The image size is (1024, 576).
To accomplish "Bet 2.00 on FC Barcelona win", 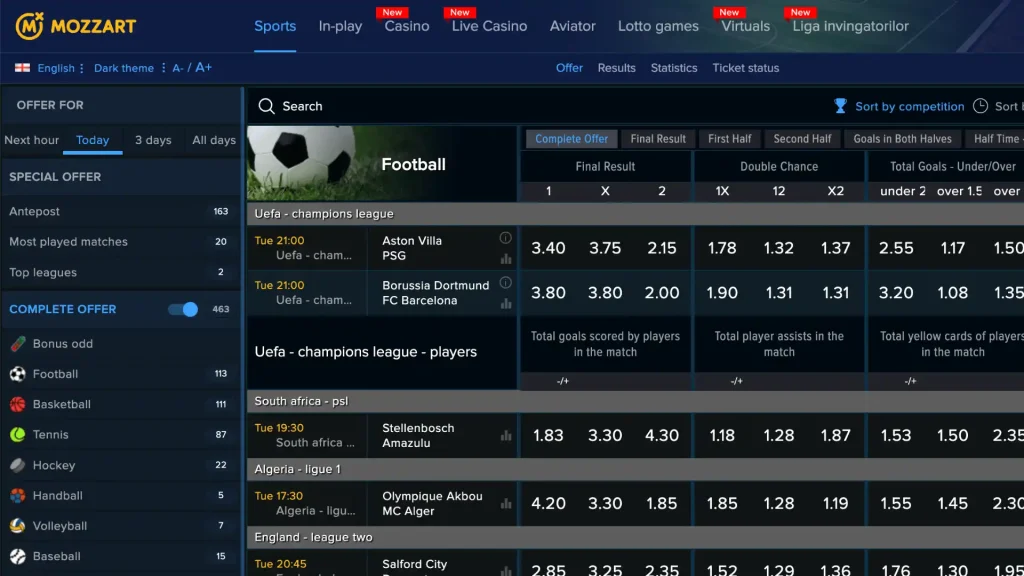I will coord(662,293).
